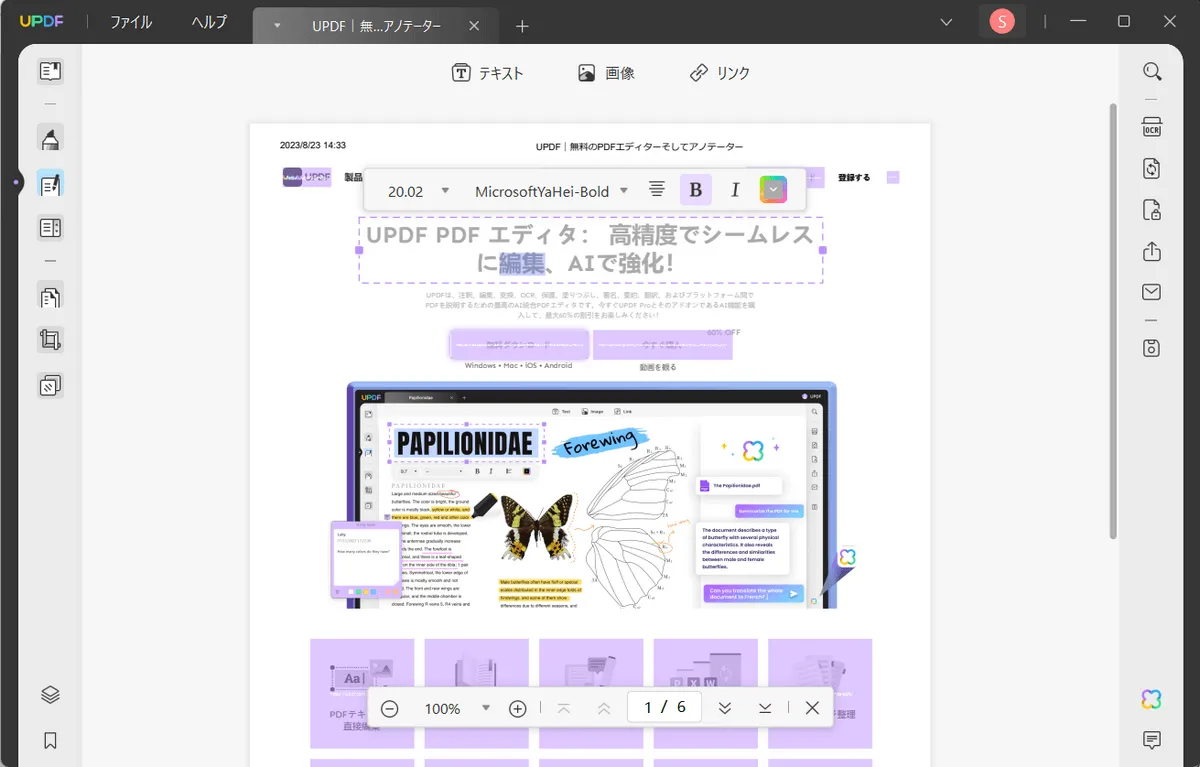This screenshot has width=1200, height=767.
Task: Open the search magnifier icon
Action: [x=1152, y=72]
